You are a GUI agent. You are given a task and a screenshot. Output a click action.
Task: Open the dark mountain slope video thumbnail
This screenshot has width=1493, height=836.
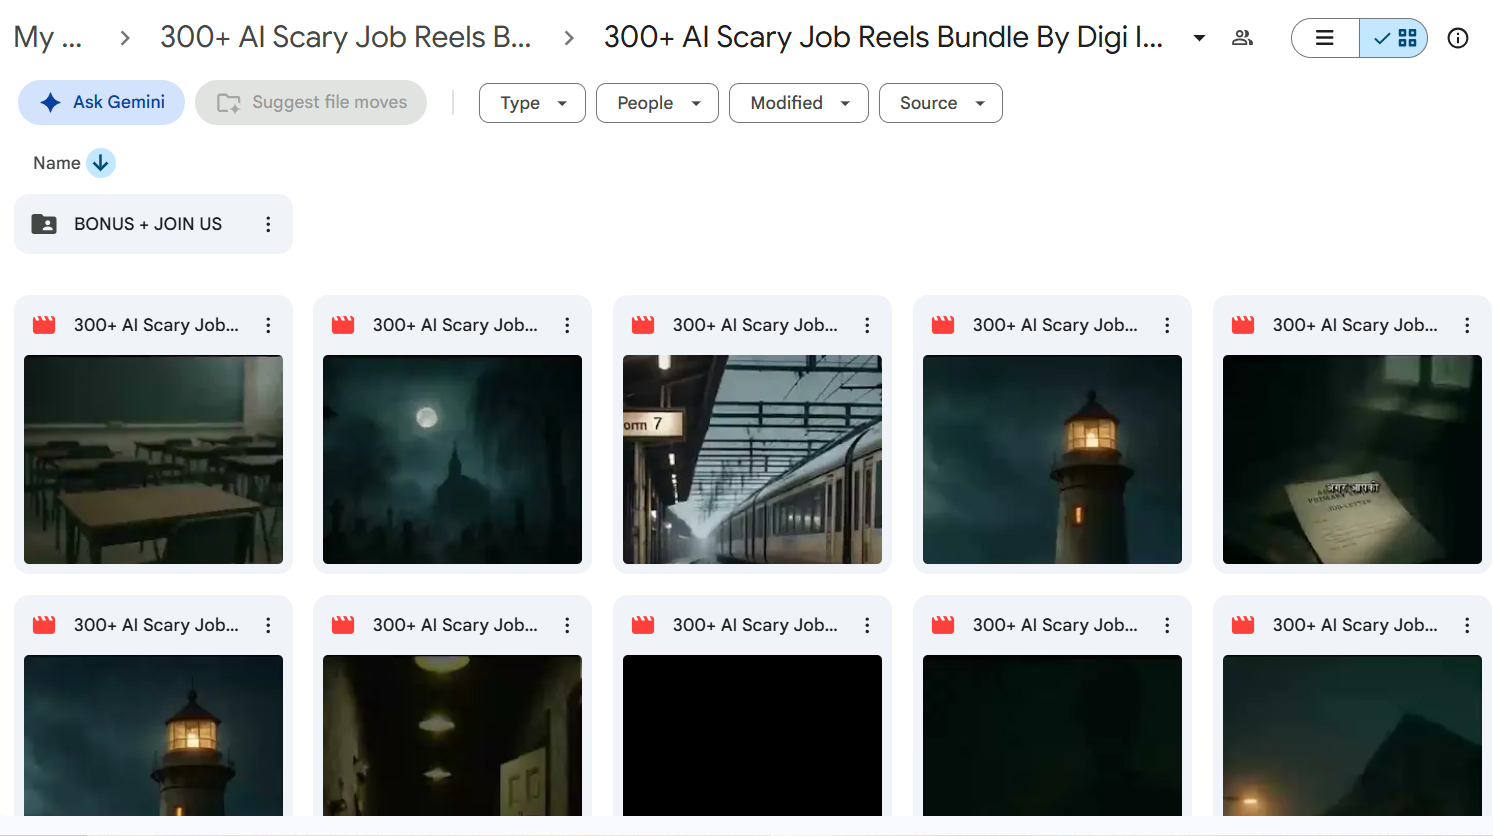coord(1352,735)
